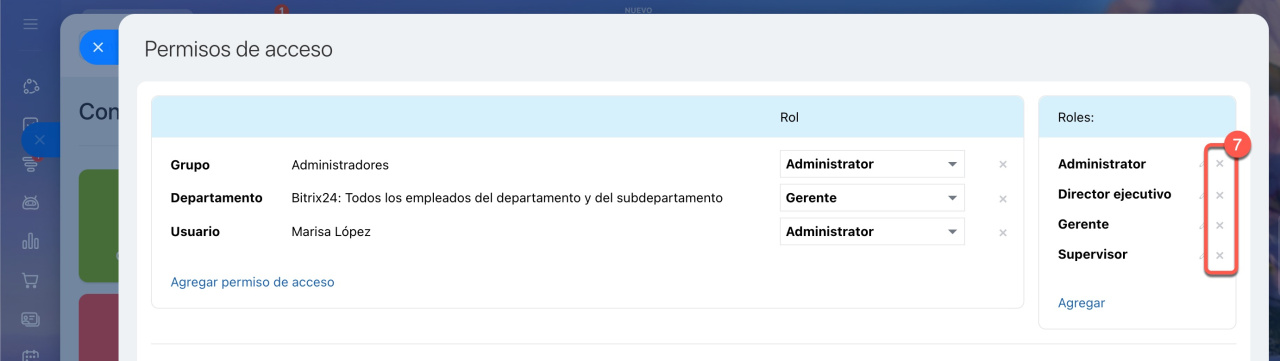
Task: Click Agregar link under Roles
Action: [1081, 302]
